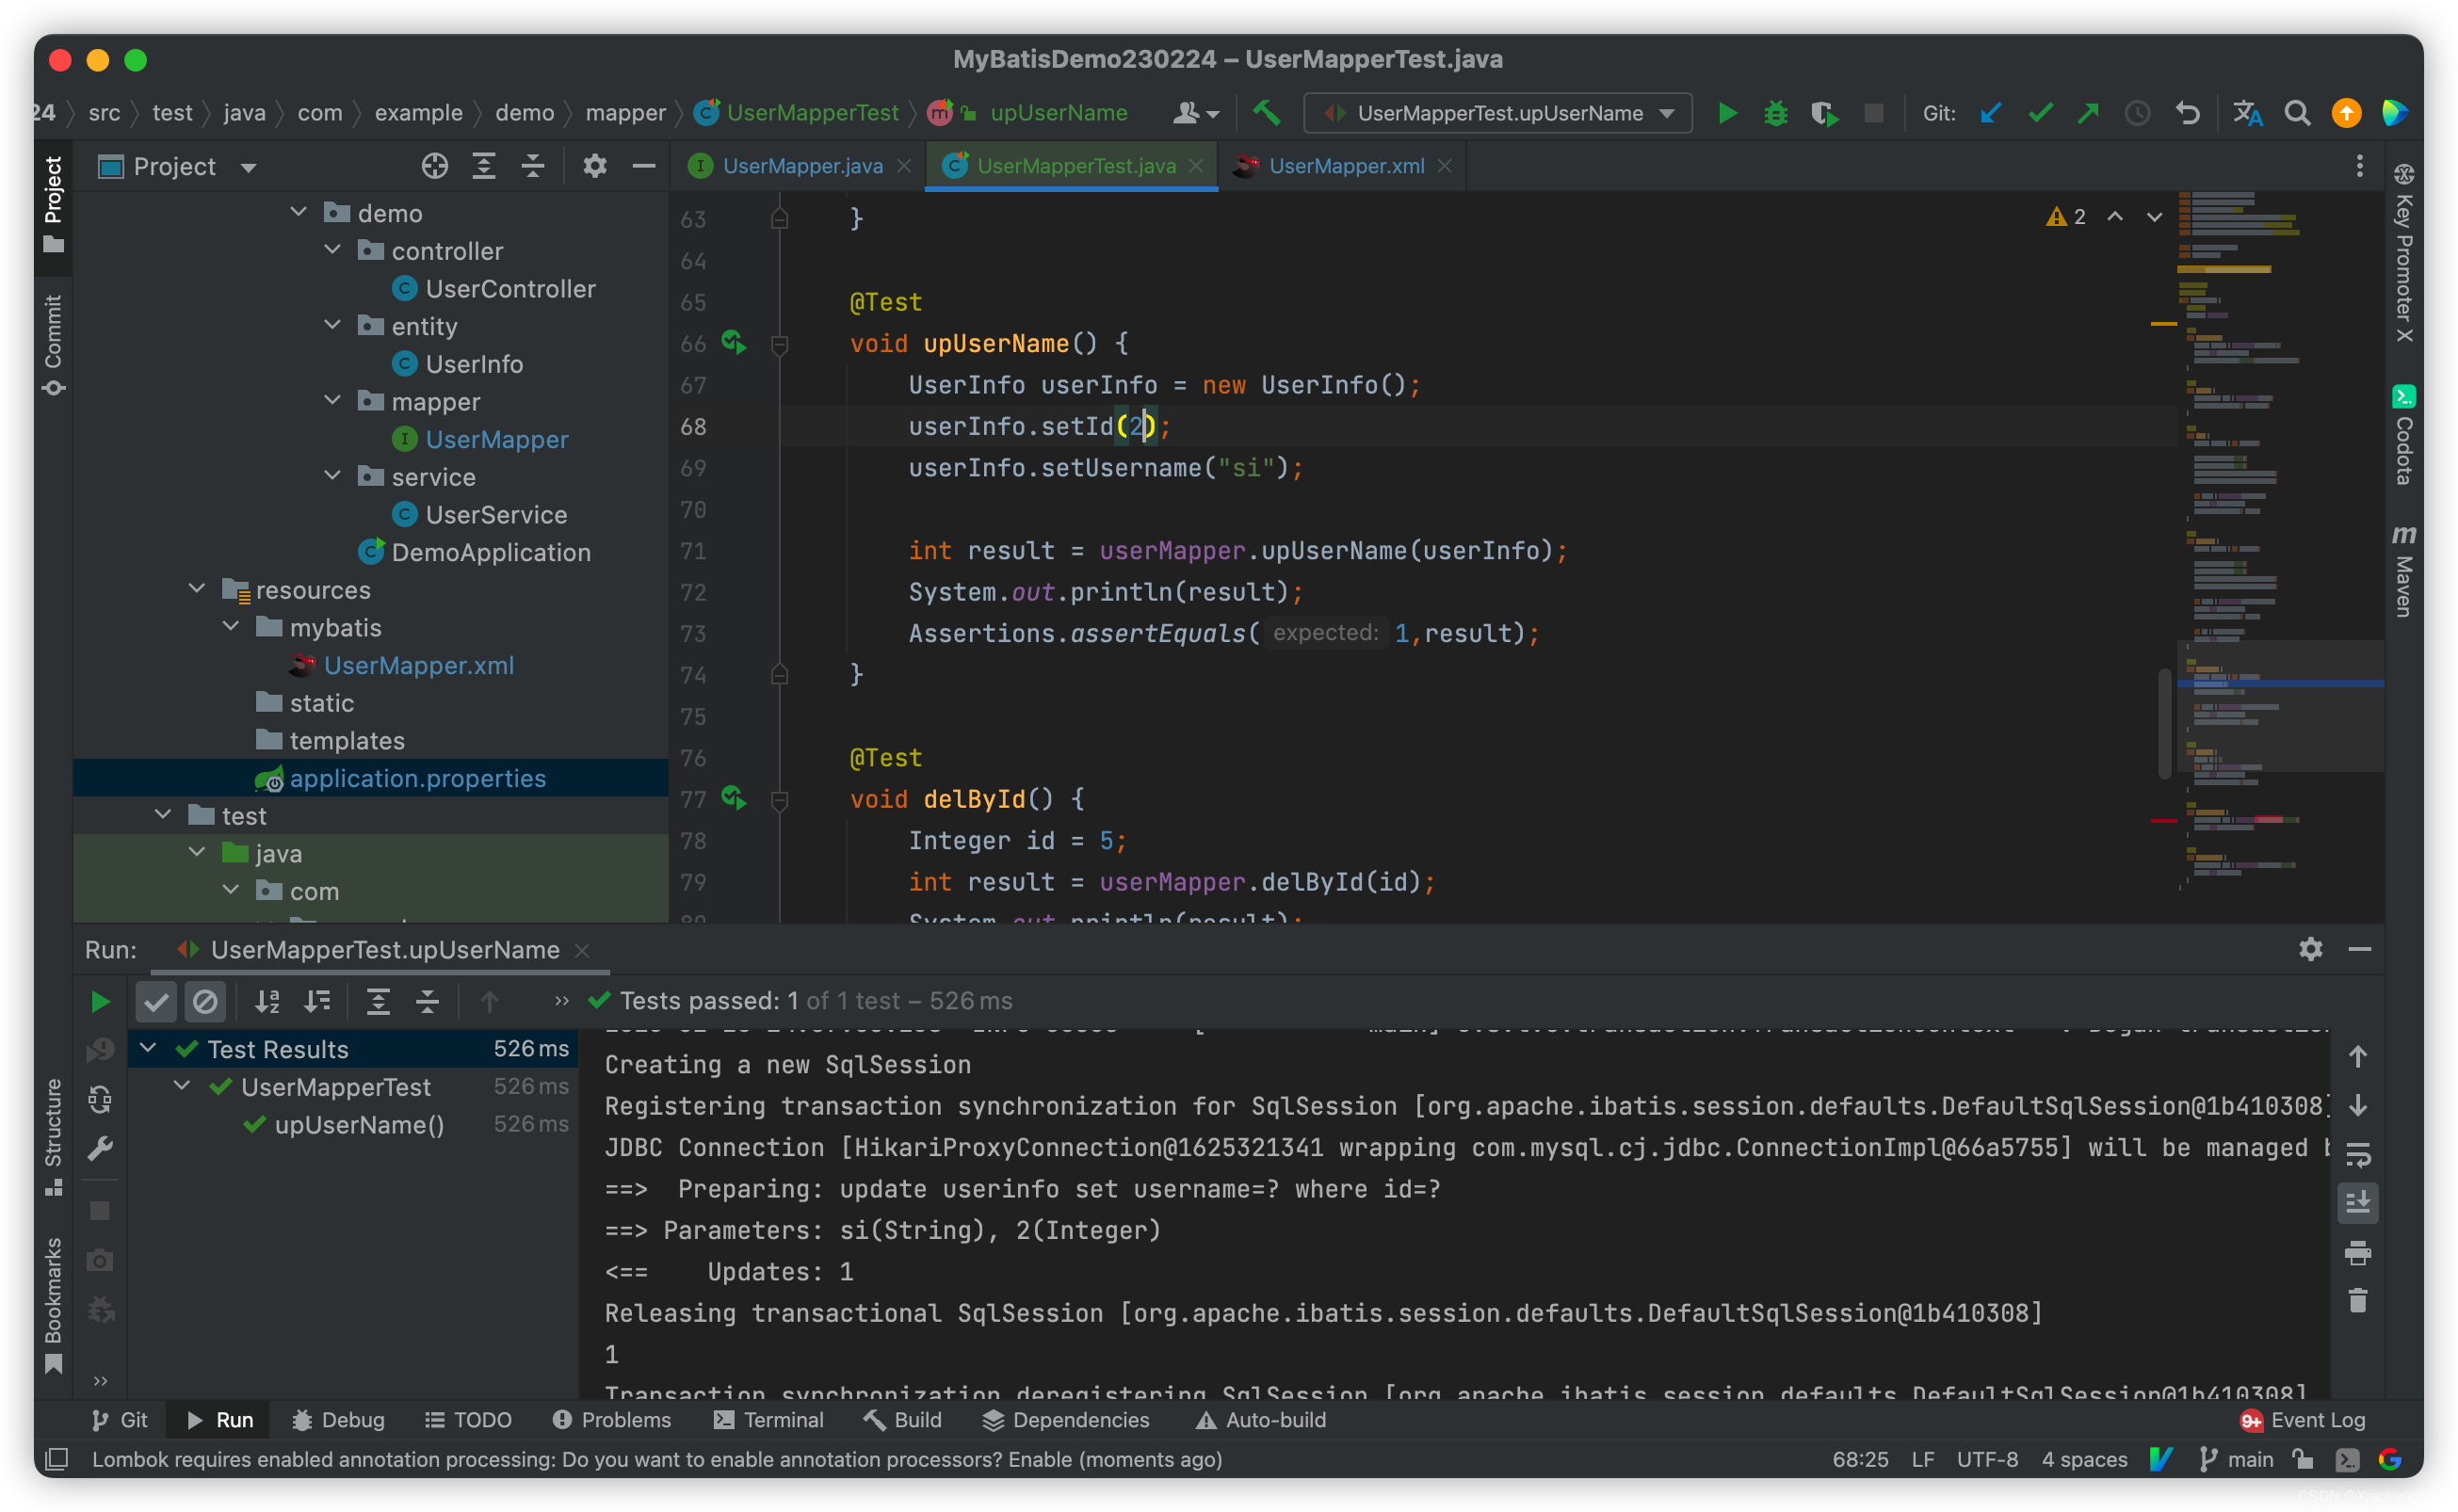
Task: Toggle the Structure tool window stripe
Action: pos(53,1137)
